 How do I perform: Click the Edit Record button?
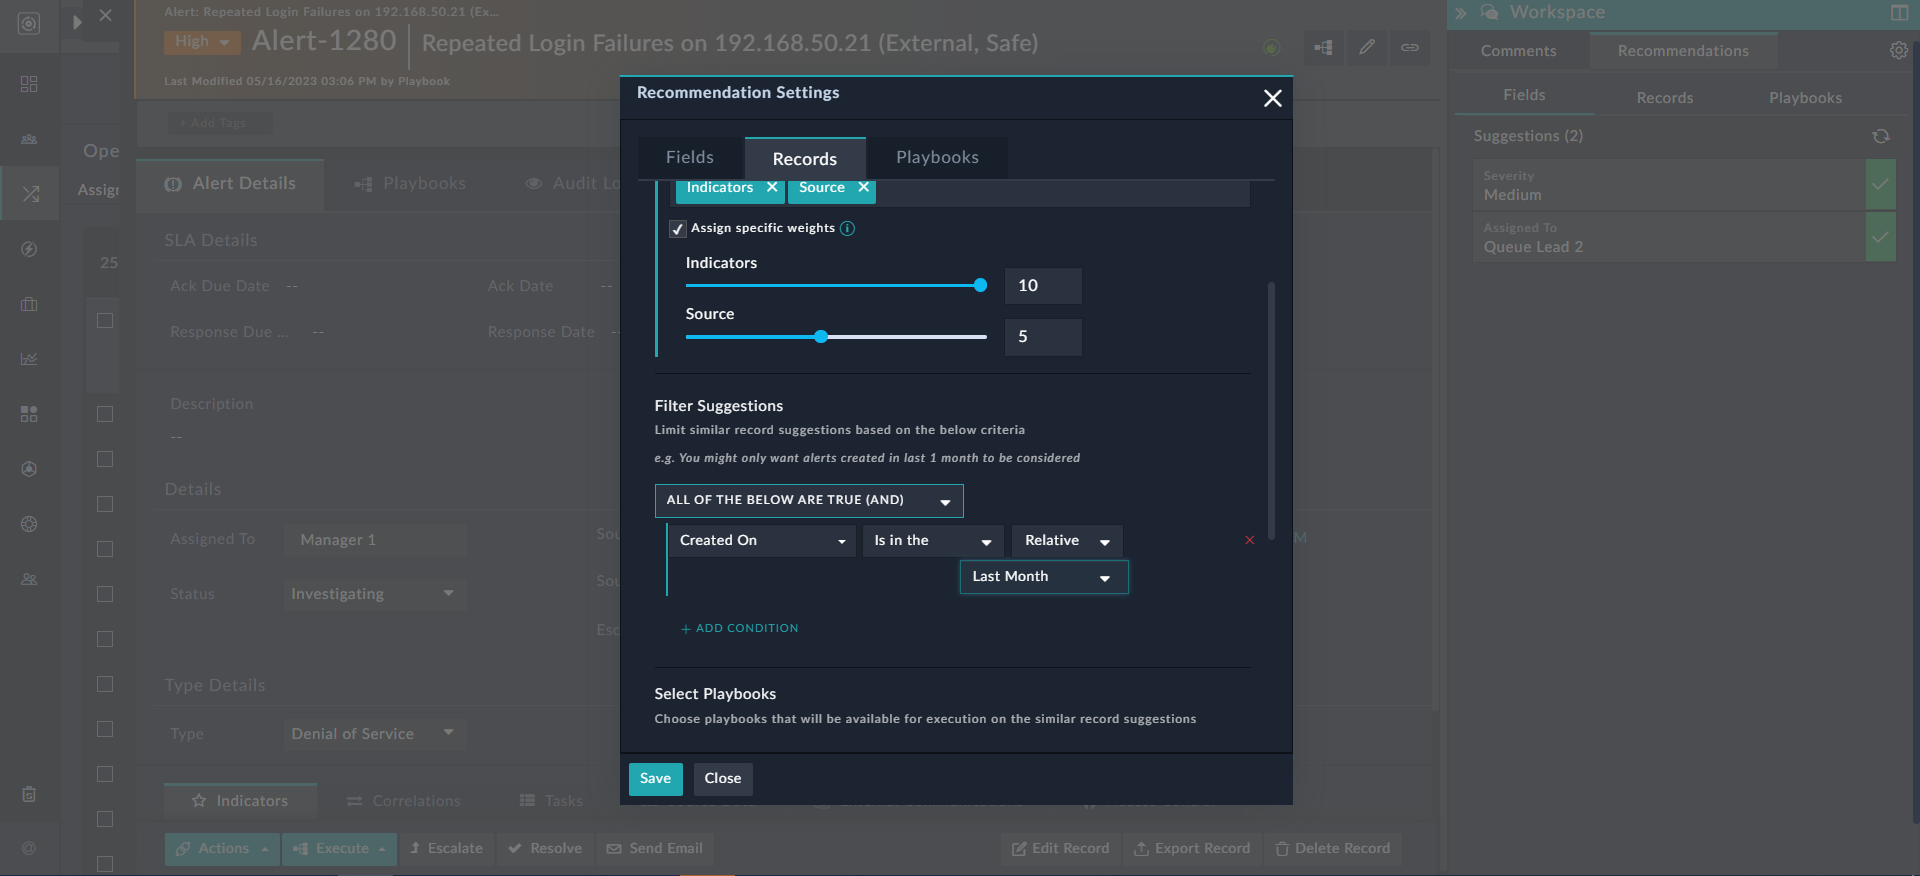coord(1061,849)
